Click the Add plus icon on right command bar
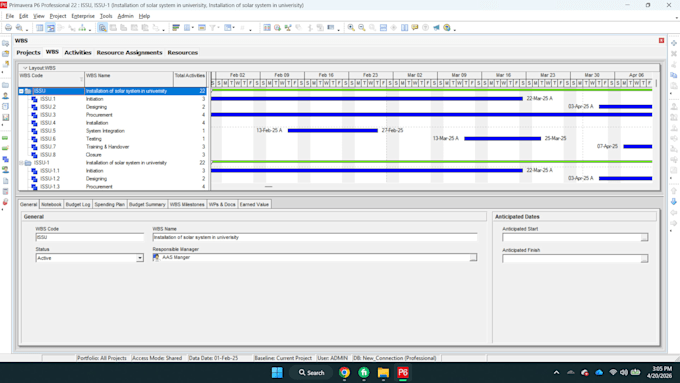Image resolution: width=680 pixels, height=383 pixels. 674,43
